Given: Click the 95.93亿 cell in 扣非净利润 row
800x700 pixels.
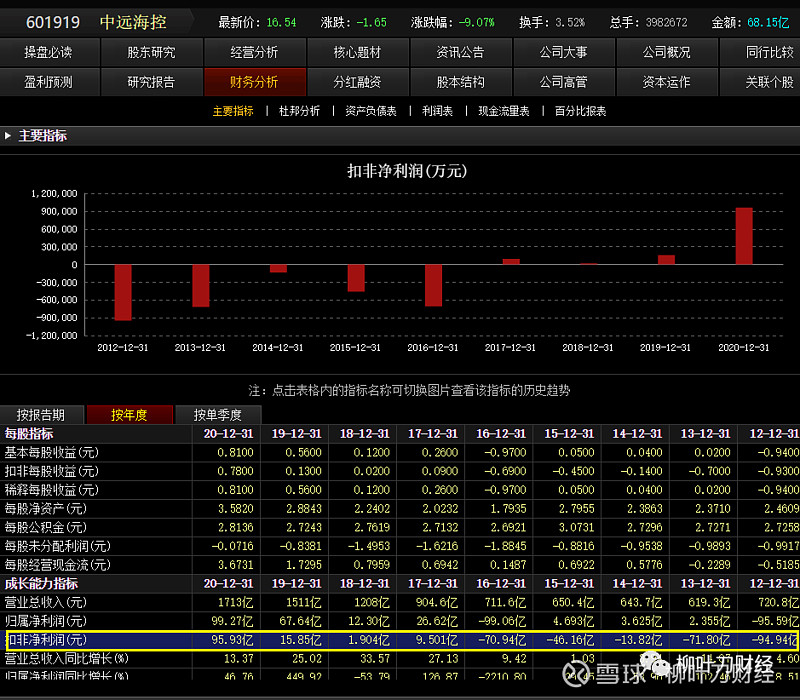Looking at the screenshot, I should click(233, 640).
